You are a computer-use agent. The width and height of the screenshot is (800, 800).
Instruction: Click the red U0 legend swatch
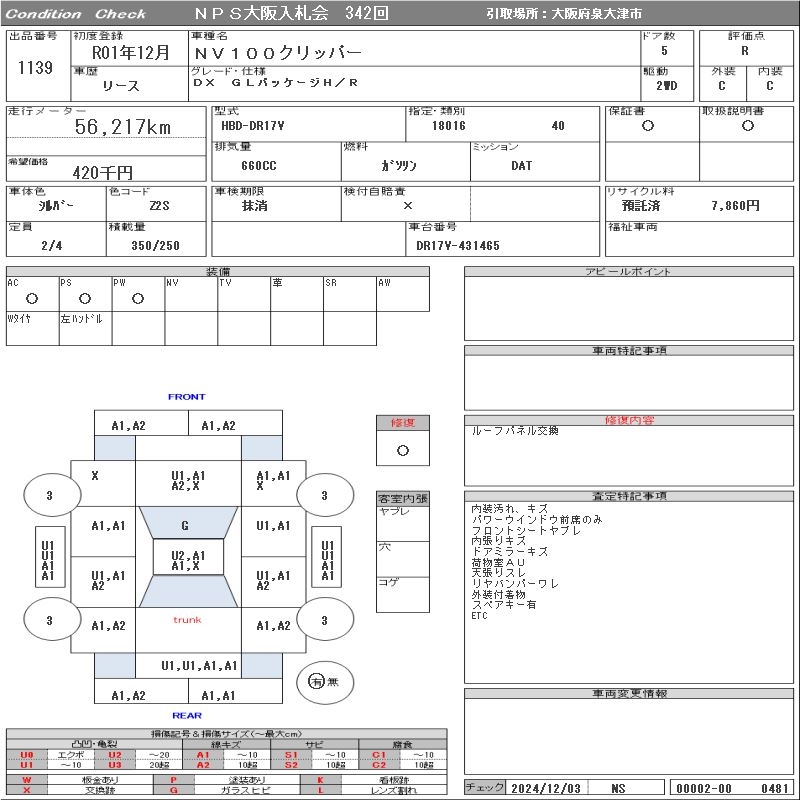27,755
